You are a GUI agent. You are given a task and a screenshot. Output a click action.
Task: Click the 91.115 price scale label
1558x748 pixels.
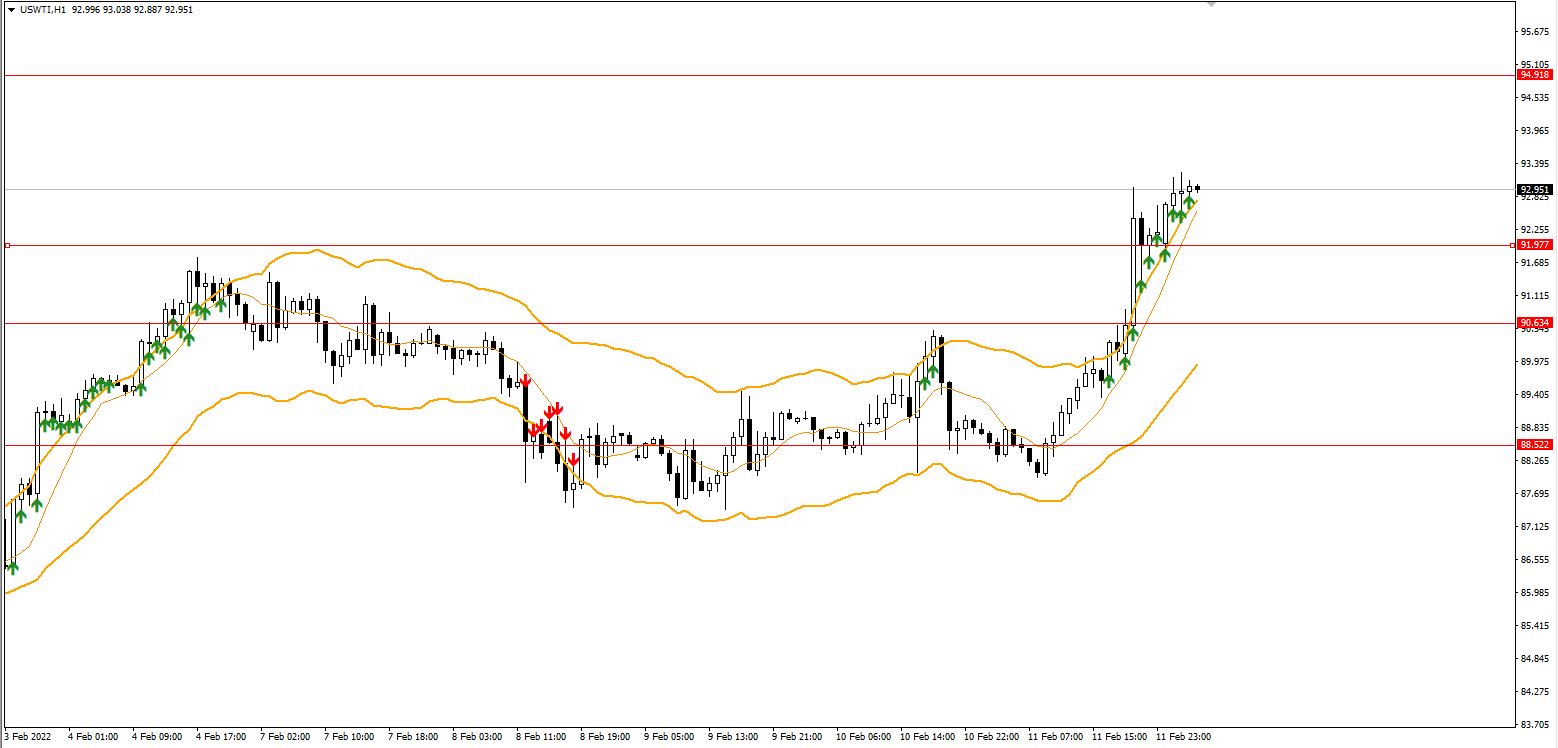(1535, 296)
